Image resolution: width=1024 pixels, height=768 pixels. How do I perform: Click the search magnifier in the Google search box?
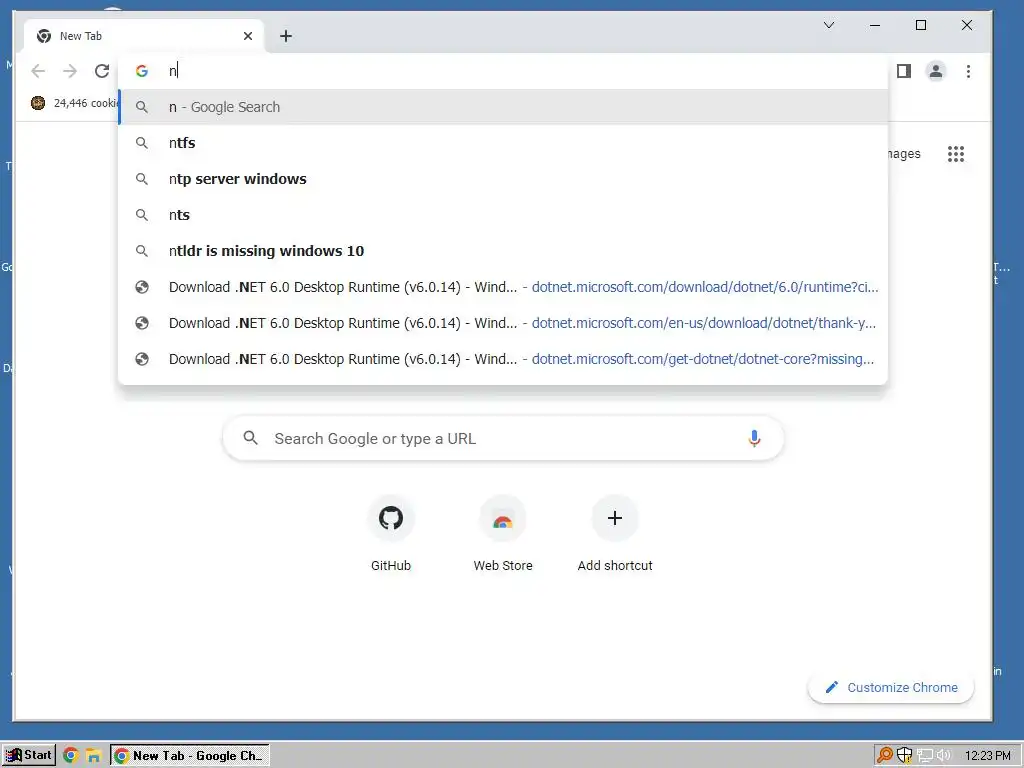(251, 438)
